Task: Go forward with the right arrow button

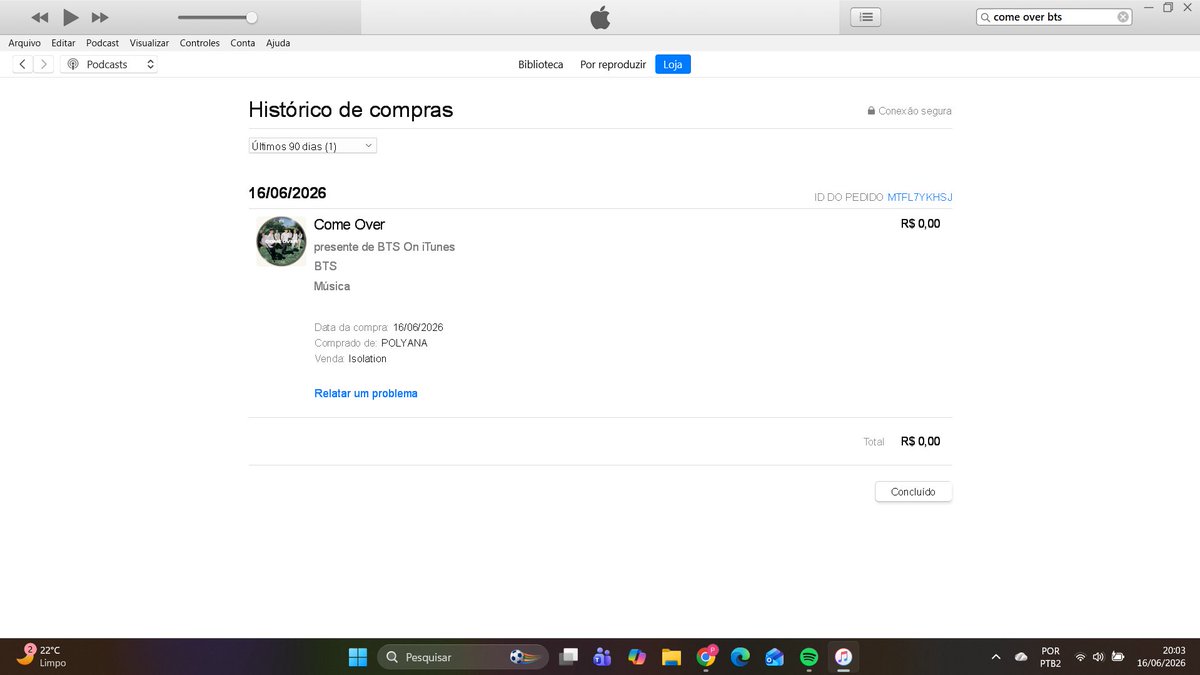Action: click(x=43, y=64)
